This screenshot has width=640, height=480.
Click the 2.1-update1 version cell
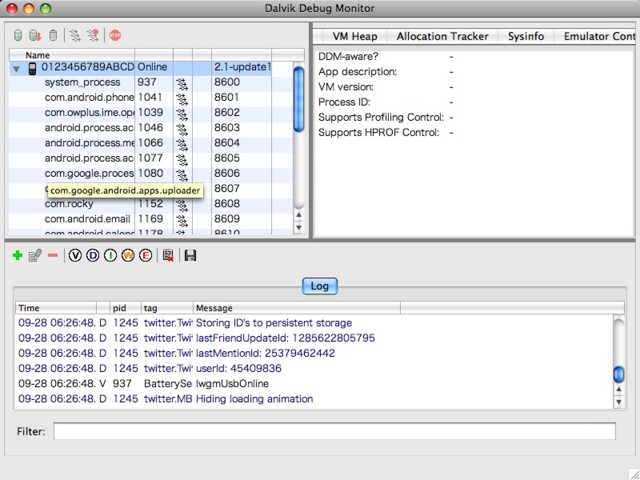click(242, 67)
